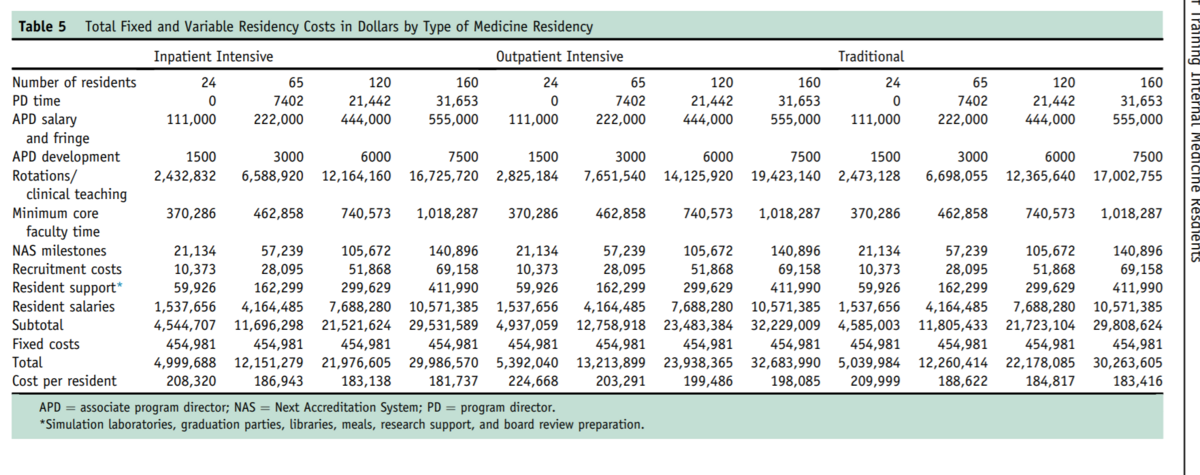Select rotations value 7,651,540
The width and height of the screenshot is (1200, 475).
click(616, 176)
